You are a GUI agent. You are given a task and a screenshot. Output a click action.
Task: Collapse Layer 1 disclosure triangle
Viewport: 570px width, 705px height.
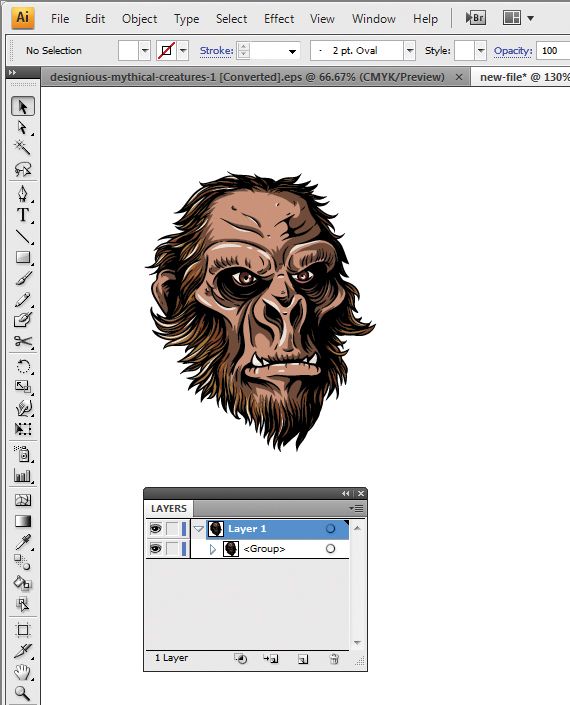(x=199, y=529)
